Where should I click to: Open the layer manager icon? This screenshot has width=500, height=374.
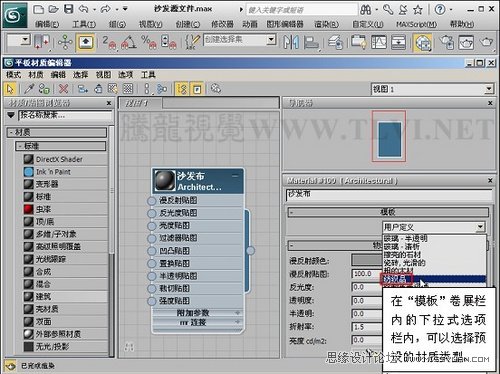(335, 43)
